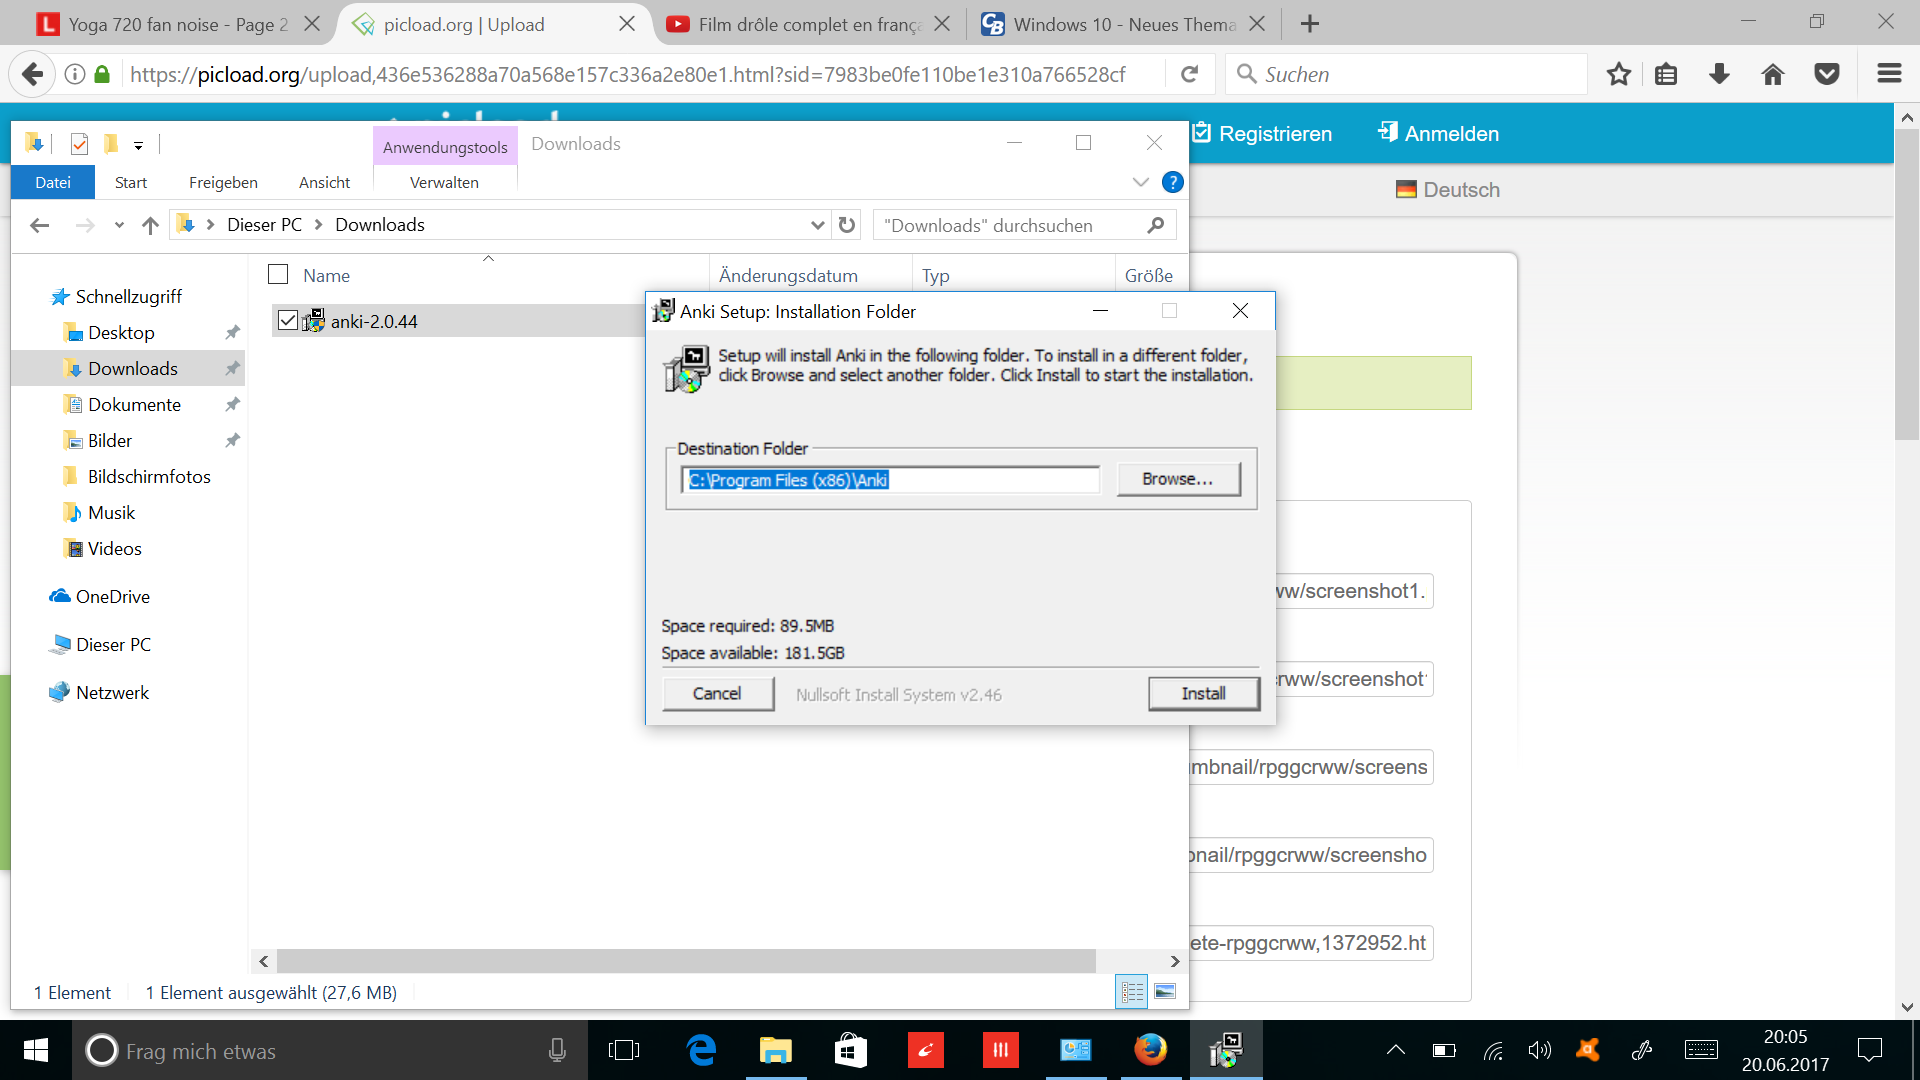Open the Ansicht ribbon tab

click(324, 182)
